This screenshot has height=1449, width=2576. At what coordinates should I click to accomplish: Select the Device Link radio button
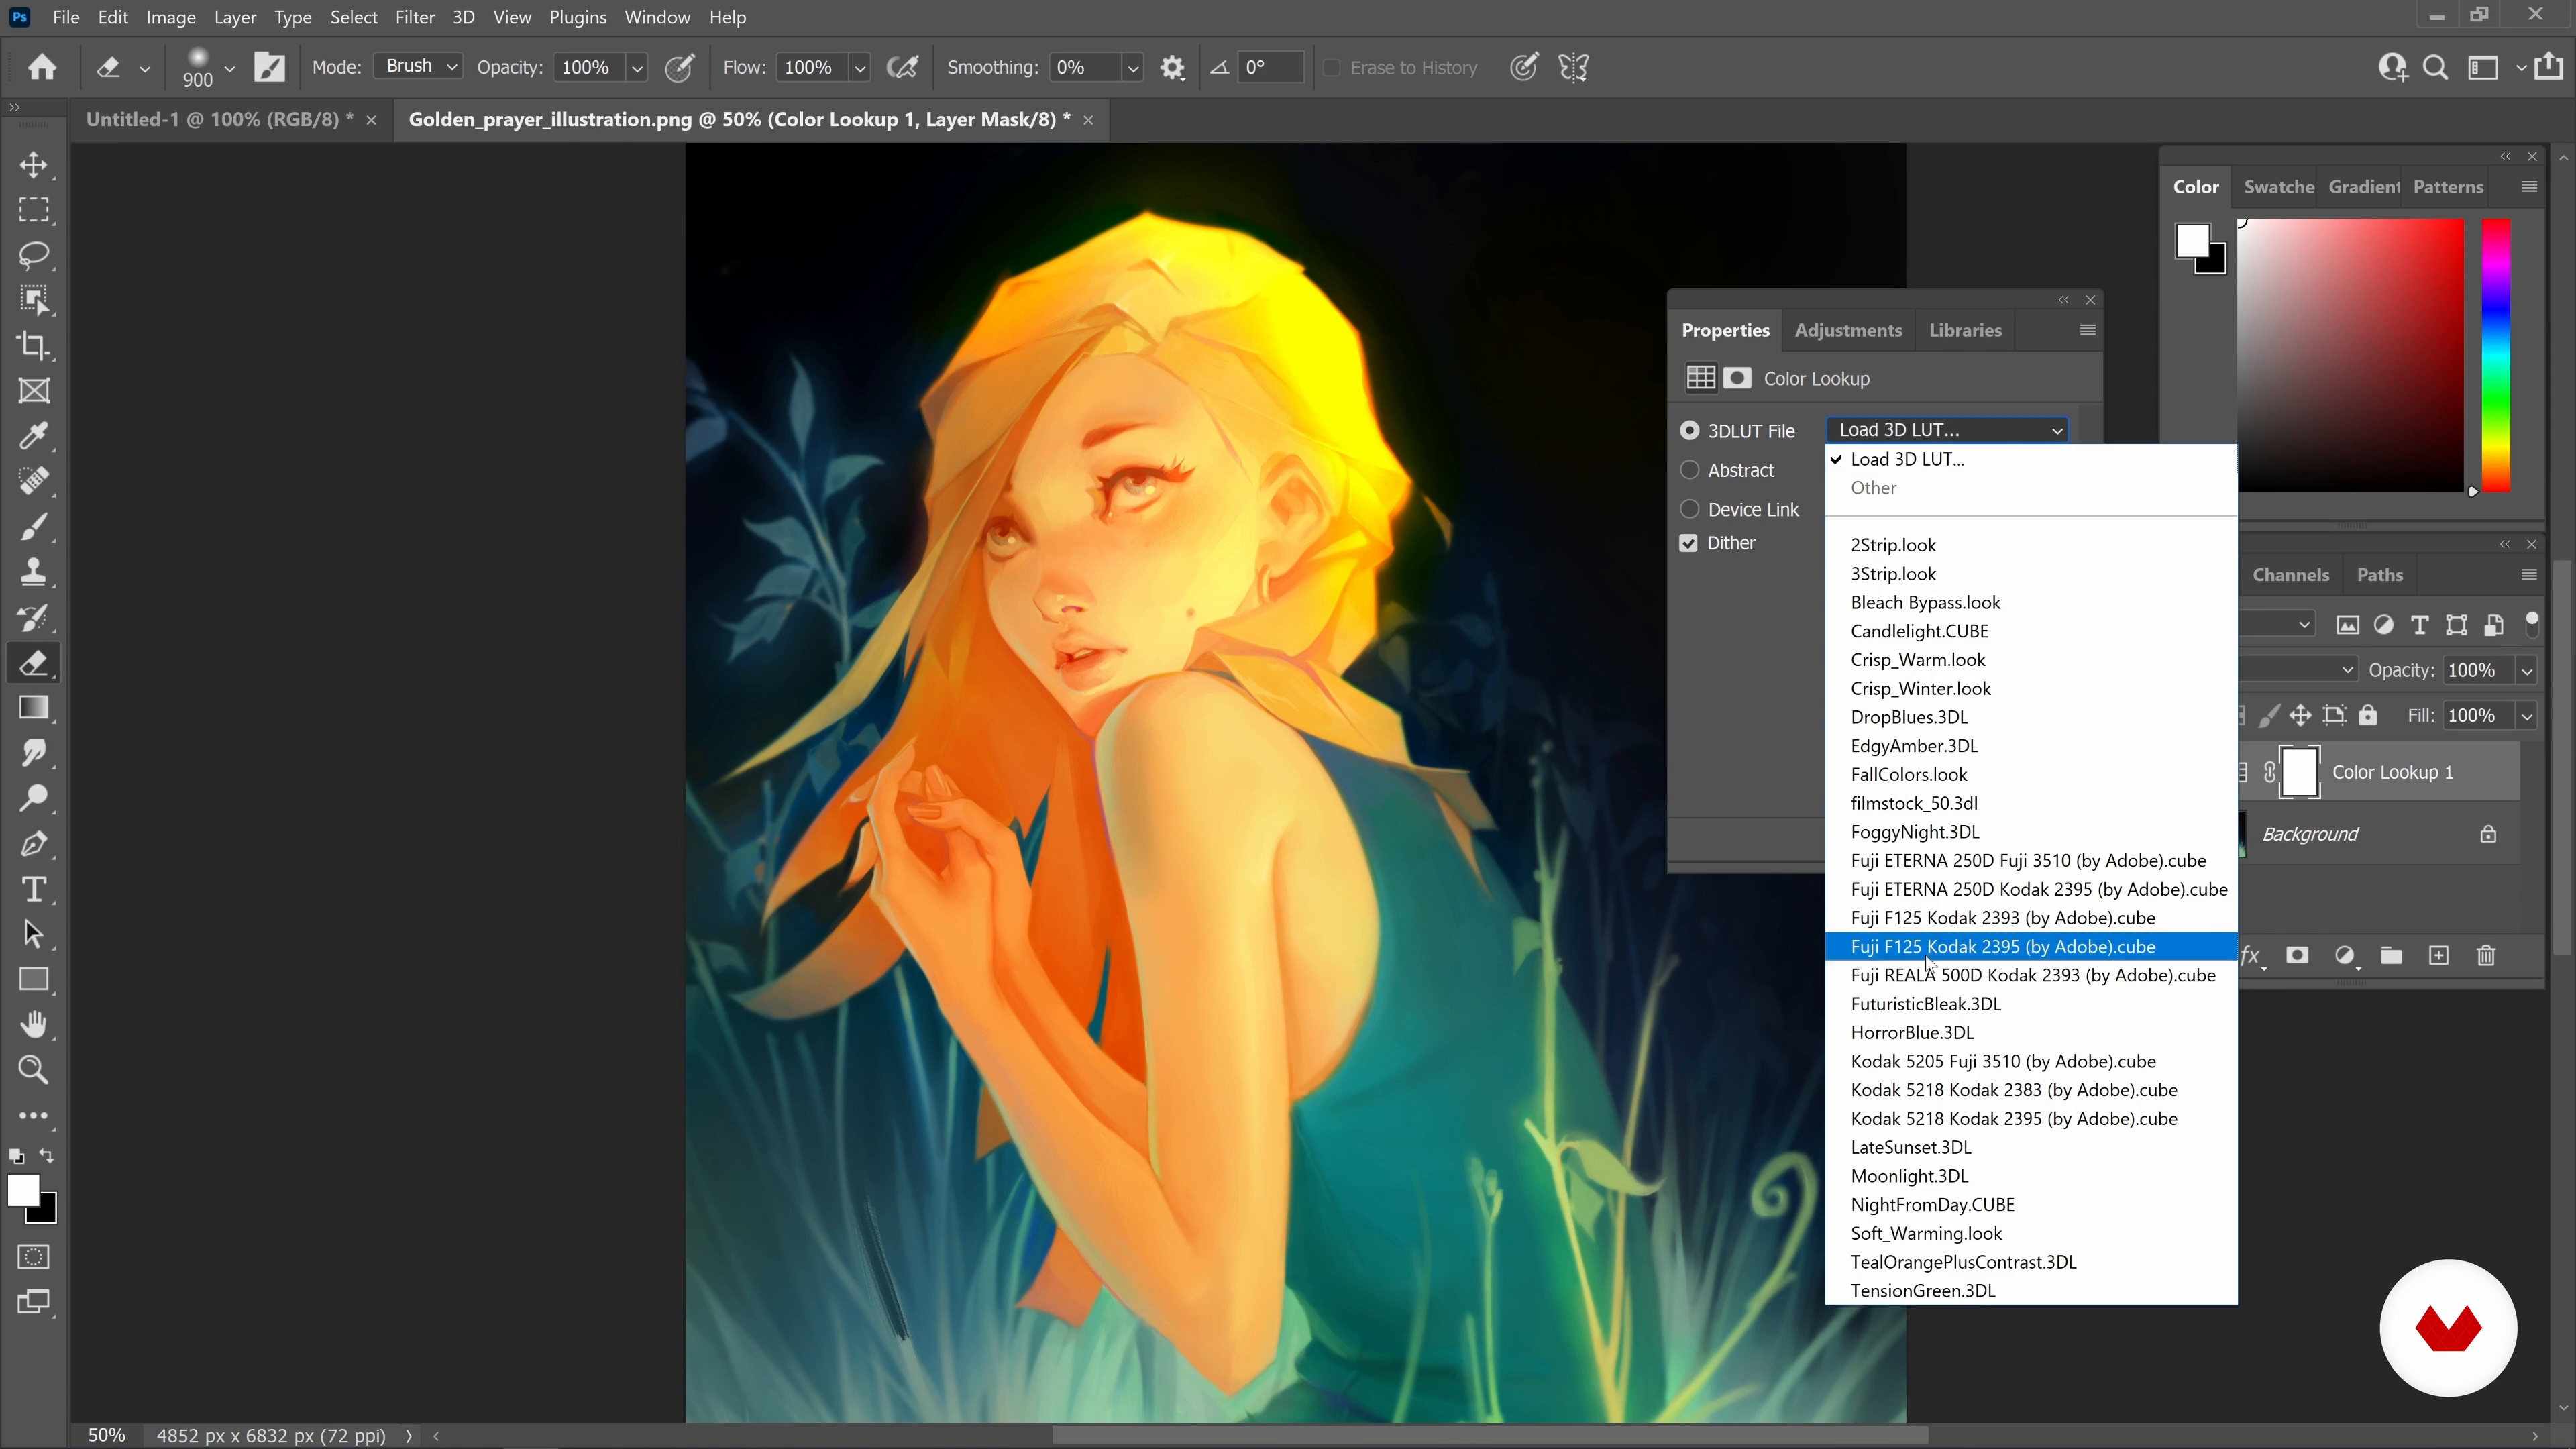click(1690, 509)
